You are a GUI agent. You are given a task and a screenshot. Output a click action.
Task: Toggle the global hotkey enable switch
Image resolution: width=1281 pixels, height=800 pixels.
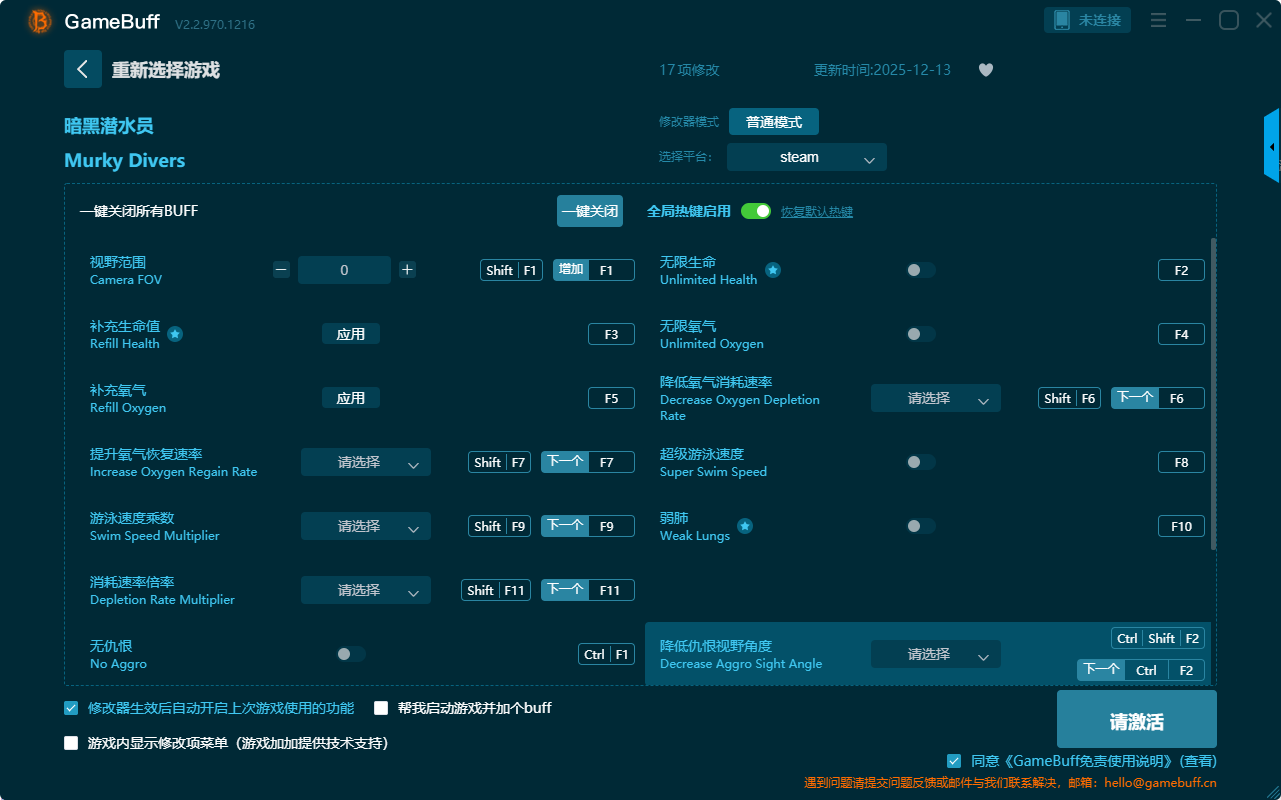click(x=756, y=211)
